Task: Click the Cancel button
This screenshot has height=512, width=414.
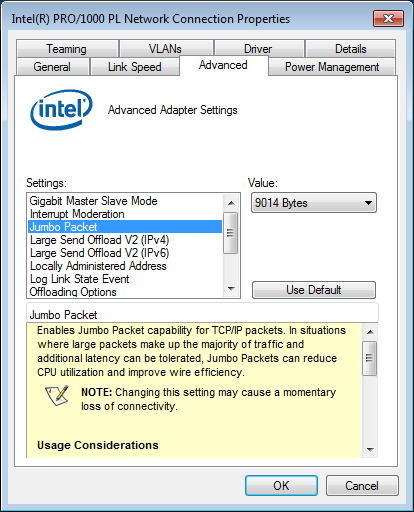Action: (x=362, y=486)
